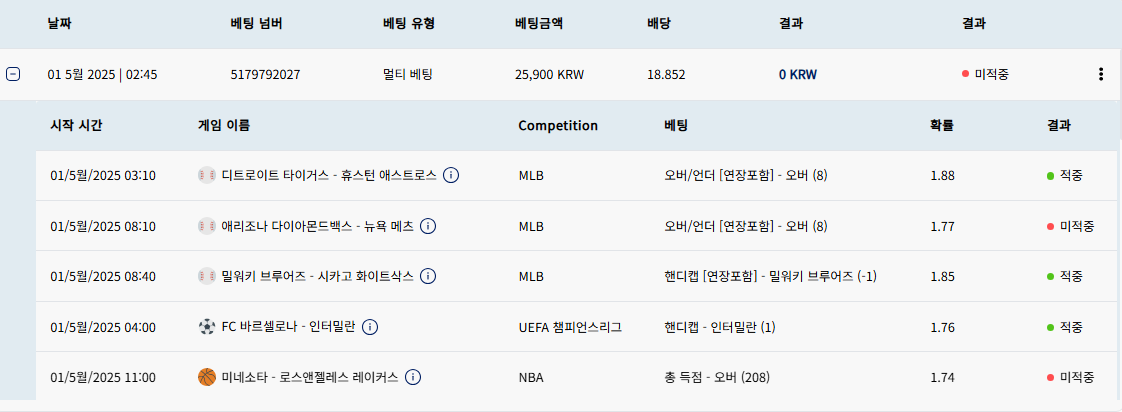Click the 시작 시간 column header
Viewport: 1122px width, 412px height.
point(77,126)
